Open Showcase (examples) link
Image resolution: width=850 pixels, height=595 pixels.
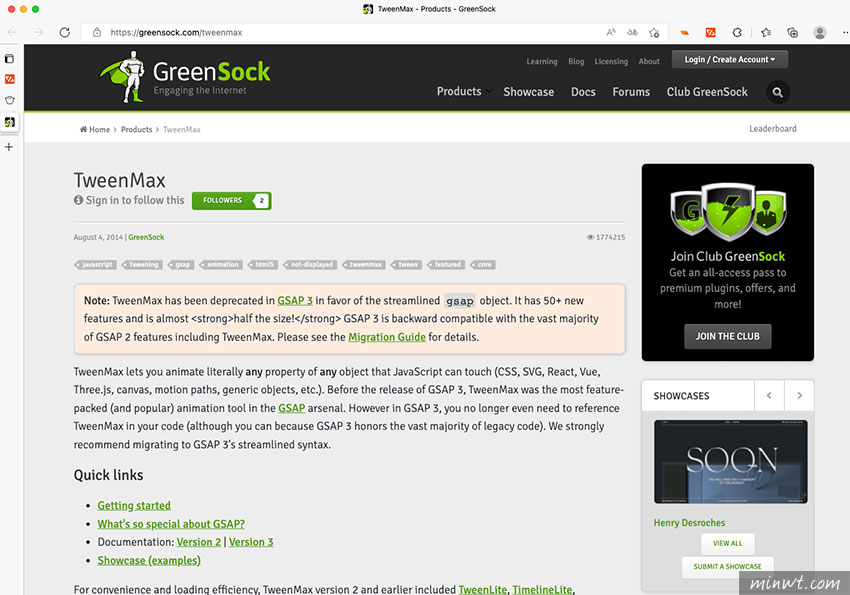tap(149, 560)
